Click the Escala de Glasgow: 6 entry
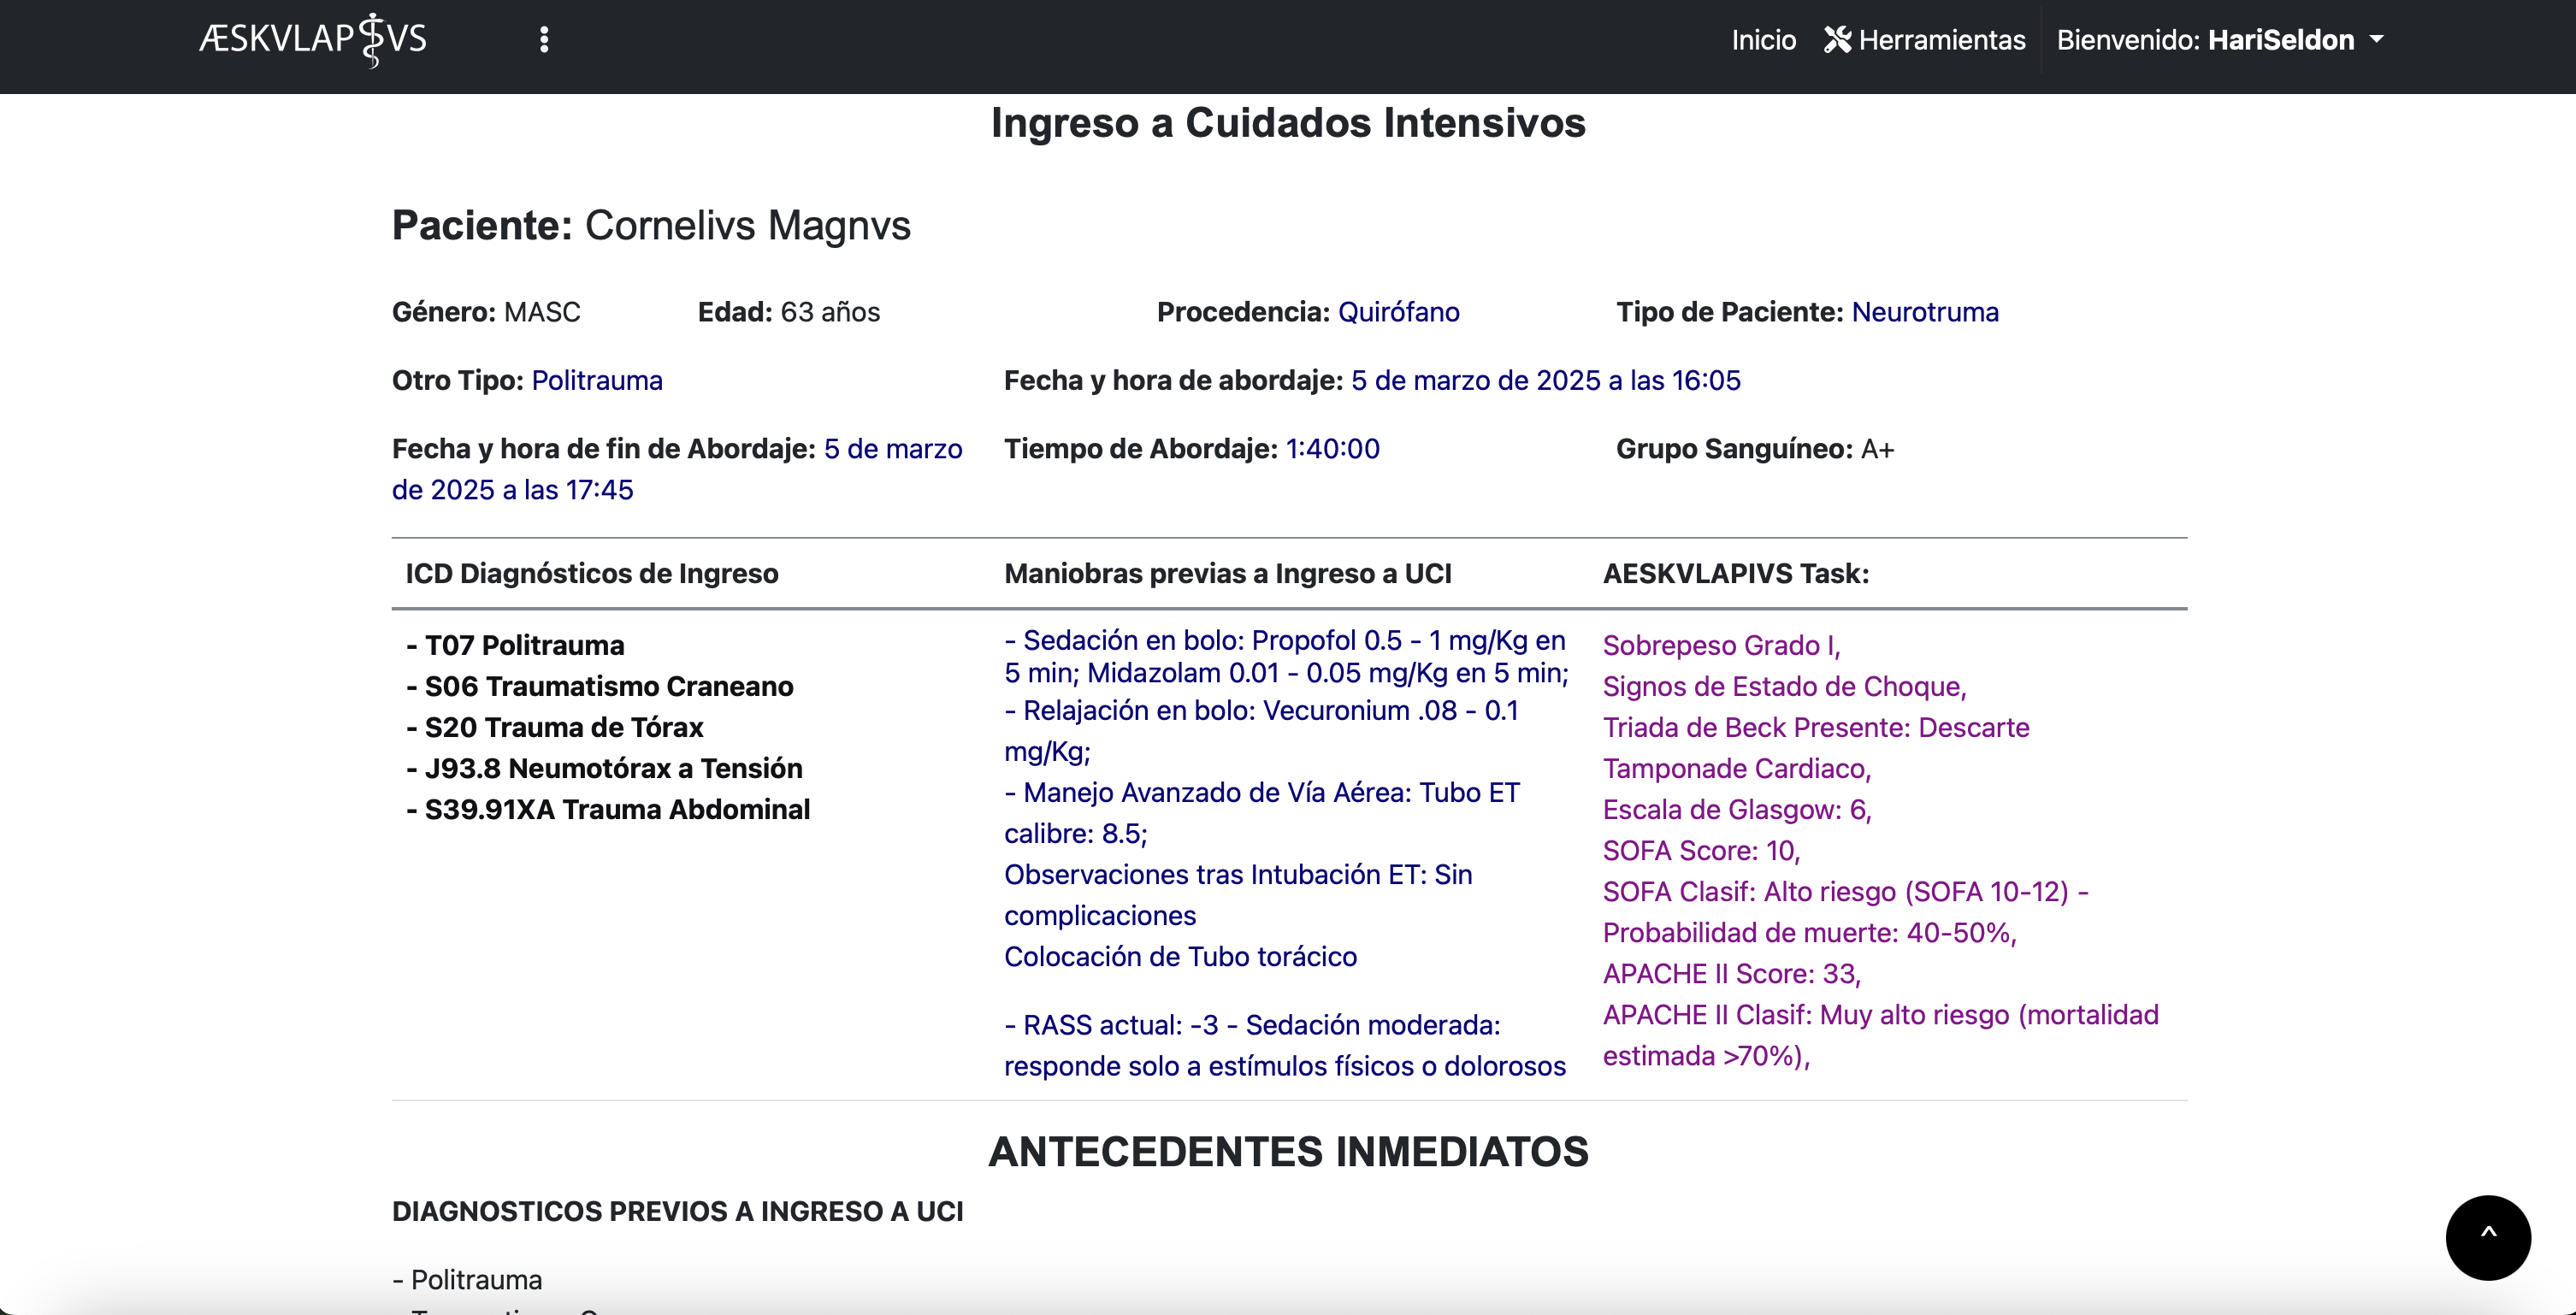2576x1315 pixels. coord(1736,809)
